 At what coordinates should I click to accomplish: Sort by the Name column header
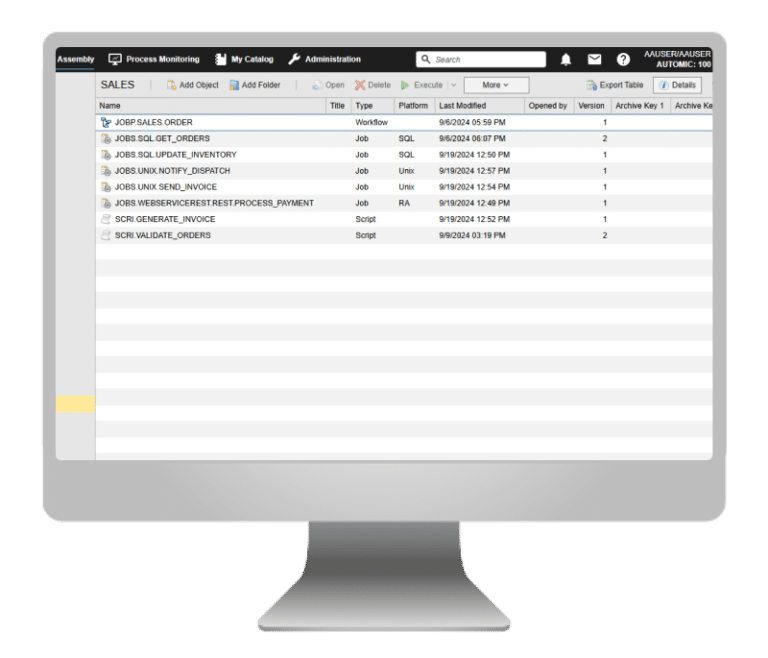pos(211,106)
